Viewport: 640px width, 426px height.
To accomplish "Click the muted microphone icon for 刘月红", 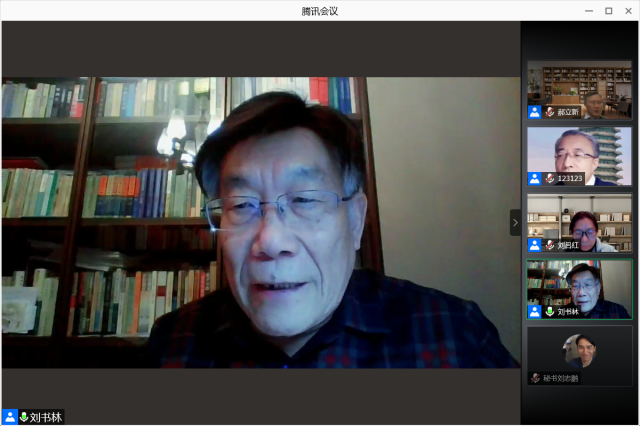I will (549, 245).
